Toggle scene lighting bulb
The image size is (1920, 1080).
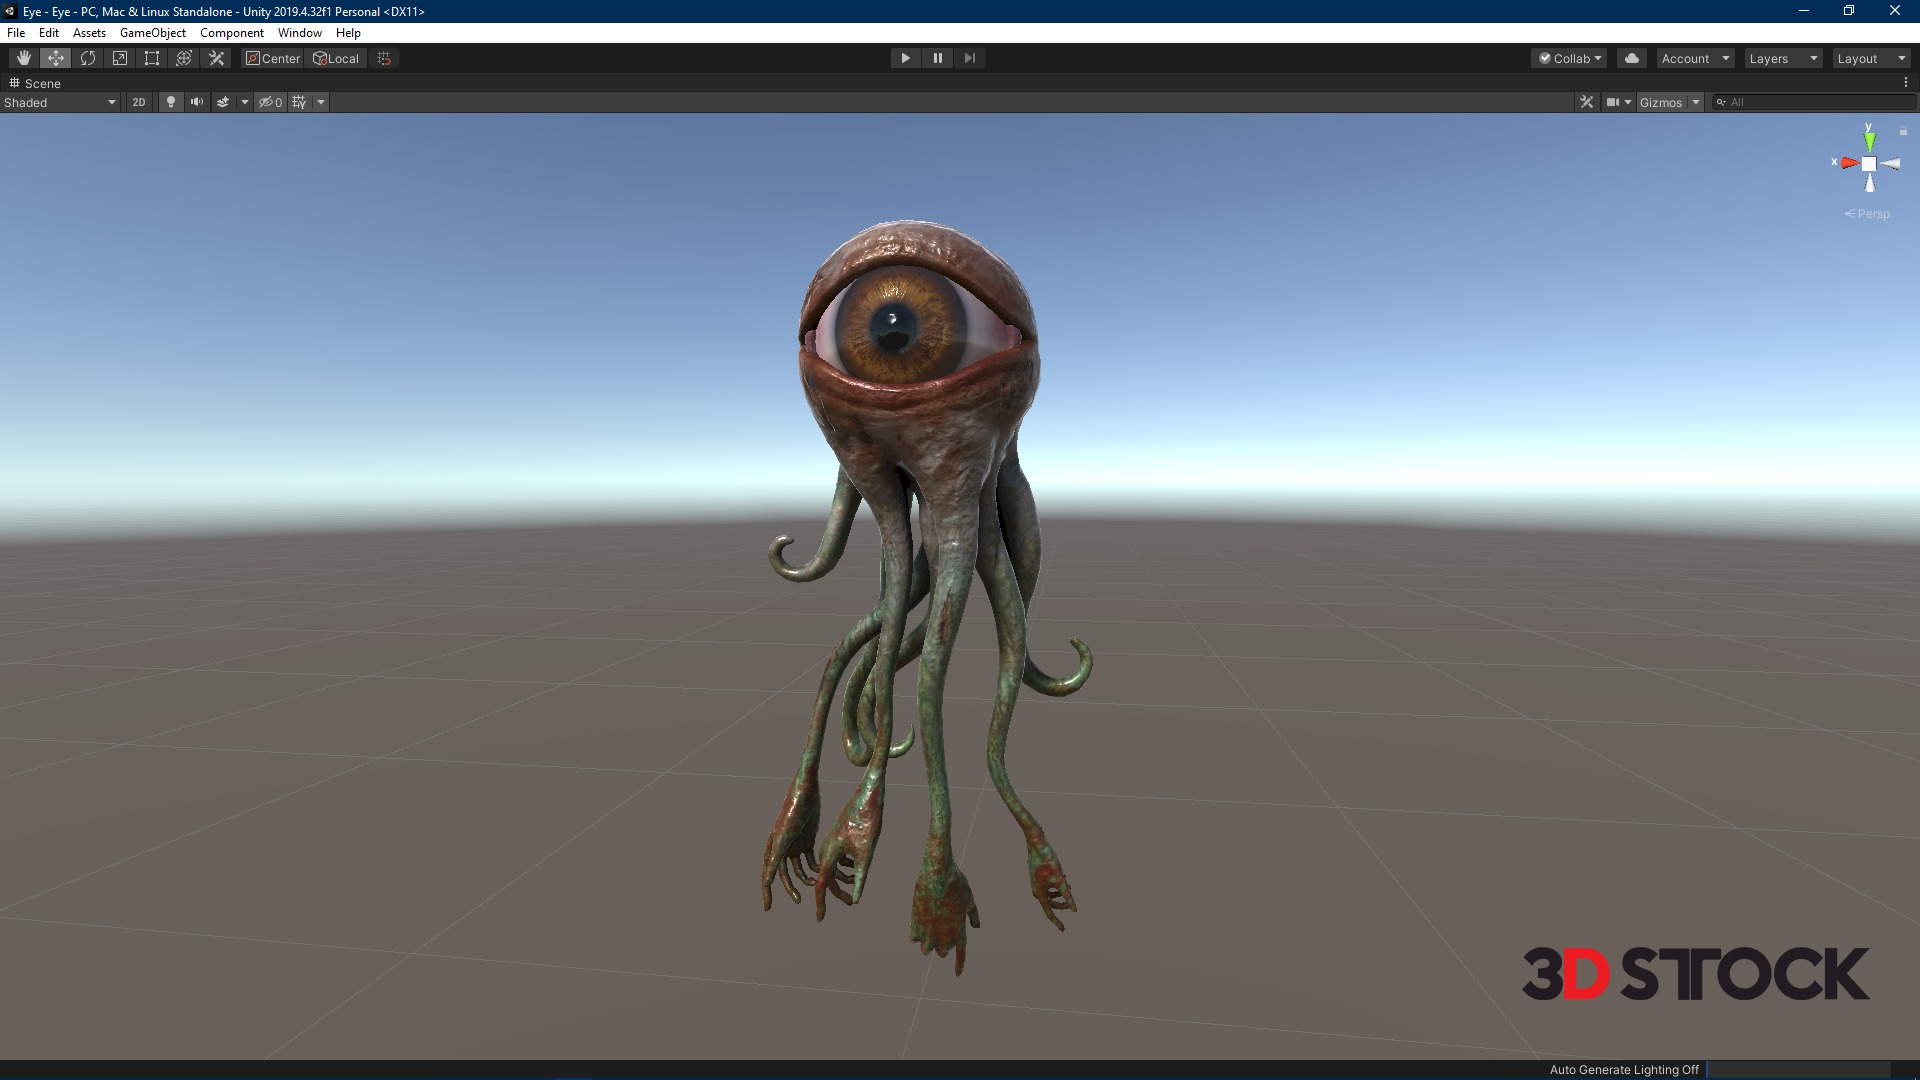pos(171,102)
